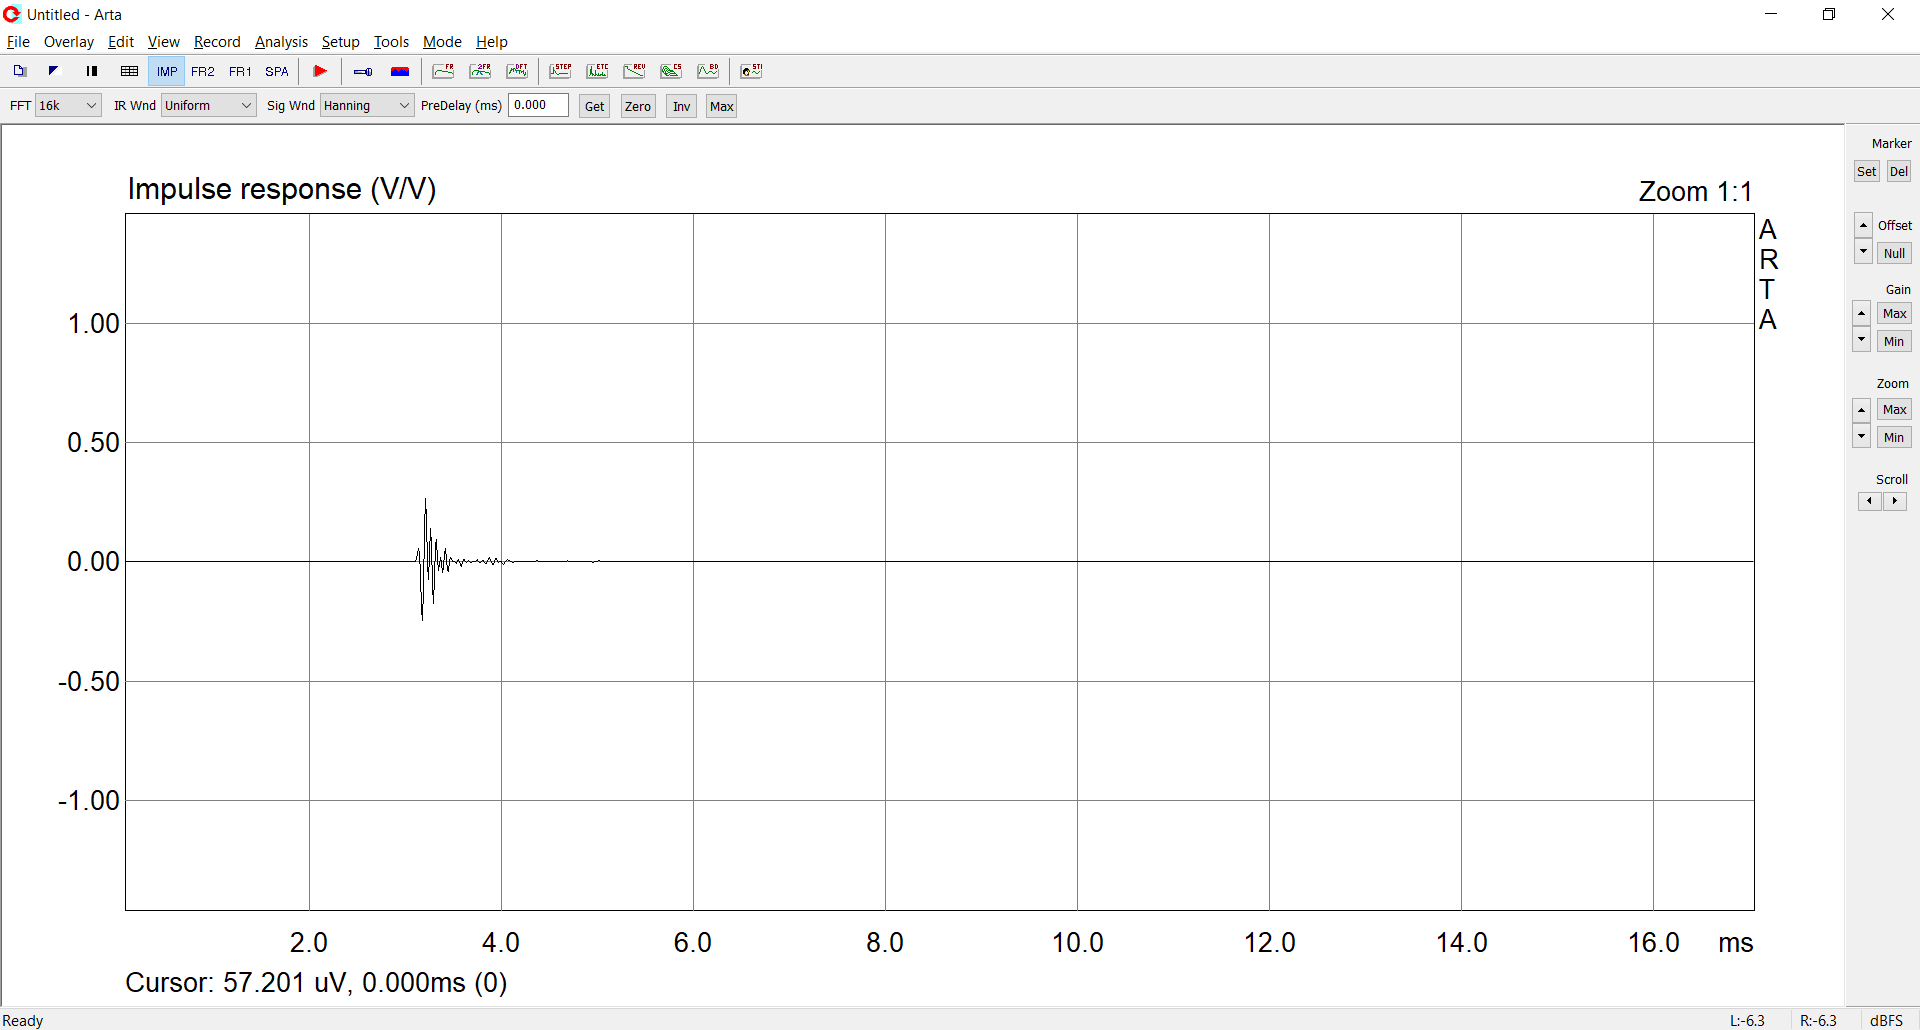The height and width of the screenshot is (1030, 1920).
Task: Start recording with the red play icon
Action: pos(320,71)
